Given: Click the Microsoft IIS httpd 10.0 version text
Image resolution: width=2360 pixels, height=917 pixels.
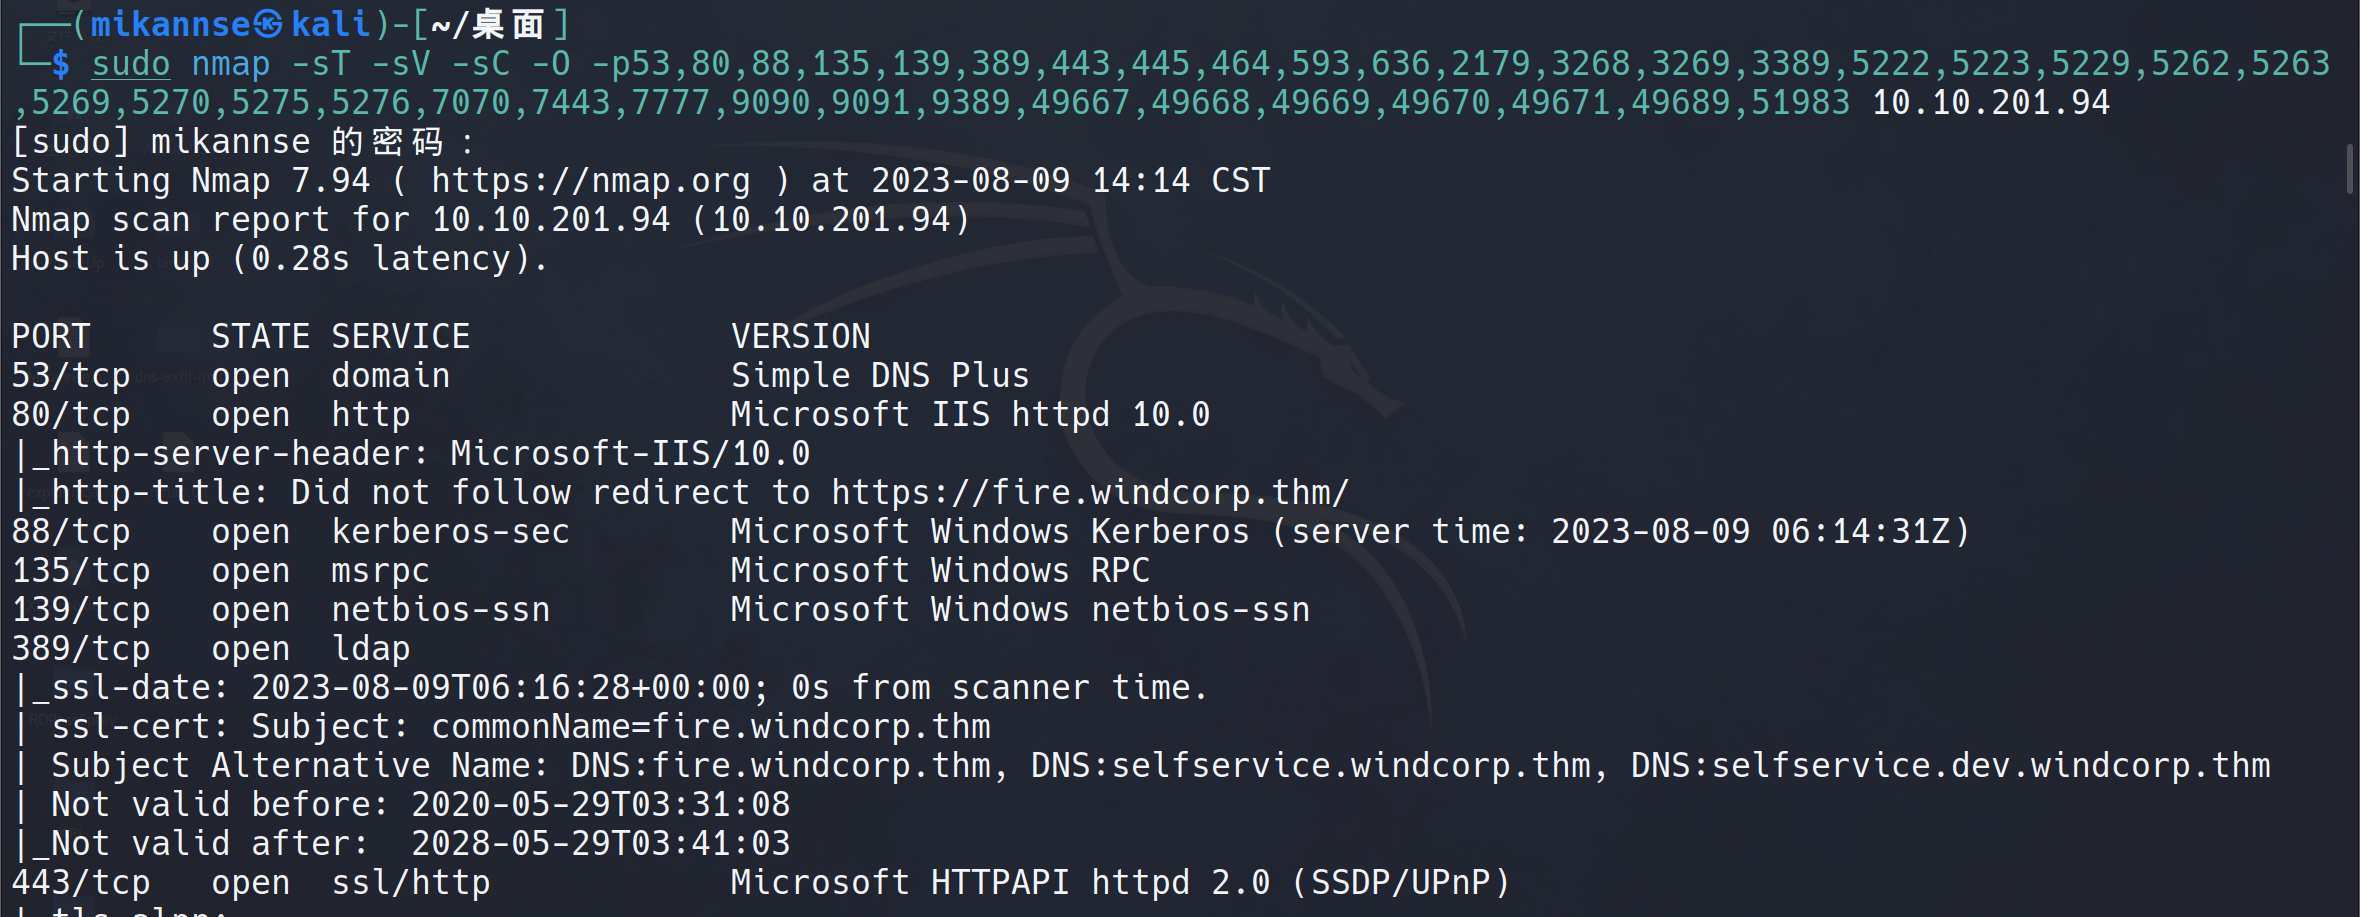Looking at the screenshot, I should pos(970,415).
